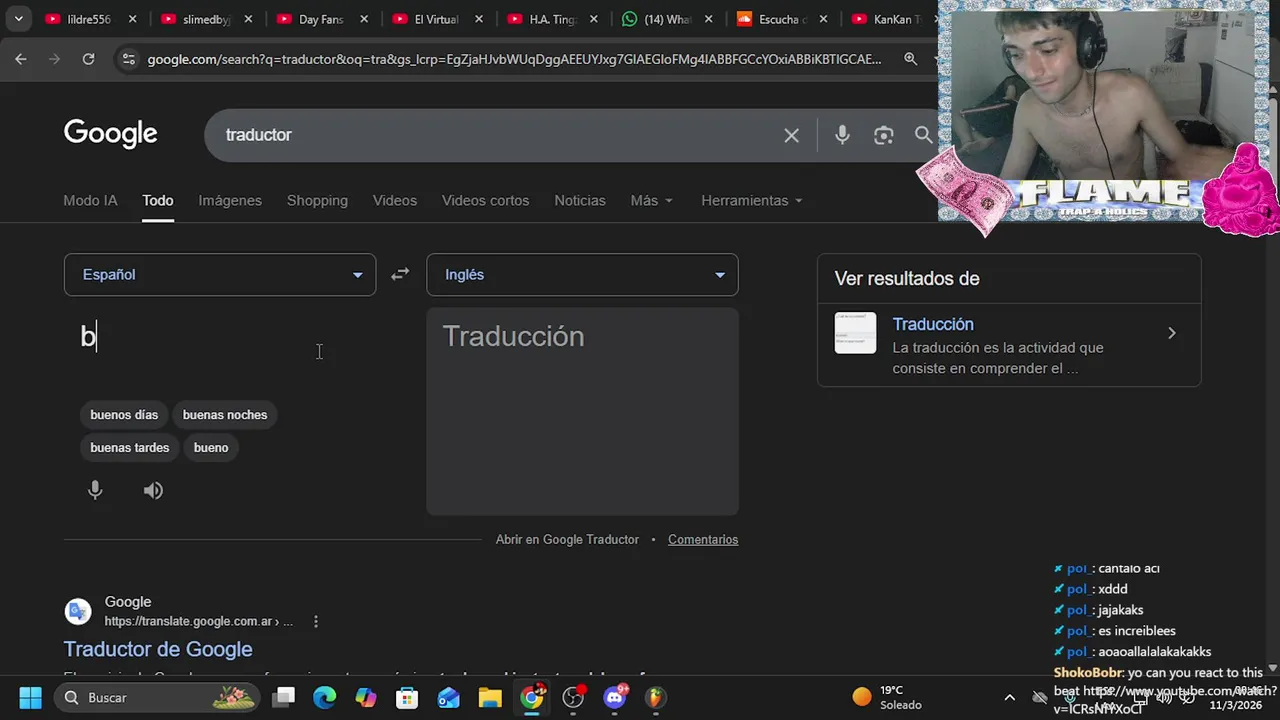Switch to the WhatsApp (14) tab

point(668,19)
